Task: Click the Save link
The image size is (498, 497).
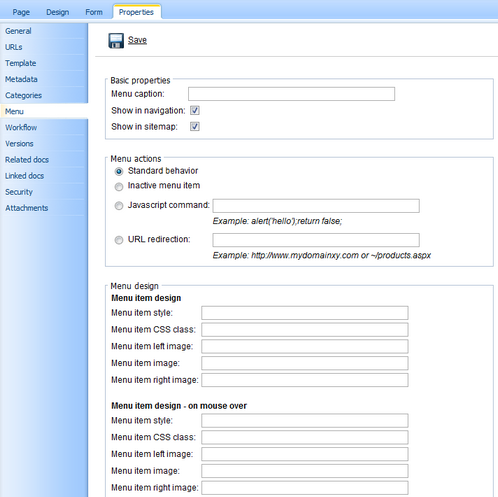Action: point(137,40)
